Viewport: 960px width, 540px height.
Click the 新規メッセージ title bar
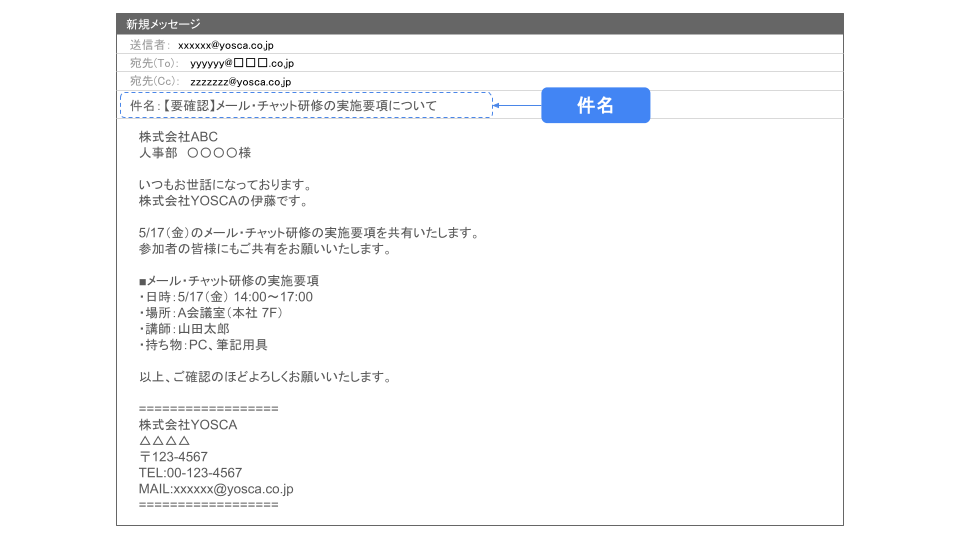pyautogui.click(x=480, y=24)
